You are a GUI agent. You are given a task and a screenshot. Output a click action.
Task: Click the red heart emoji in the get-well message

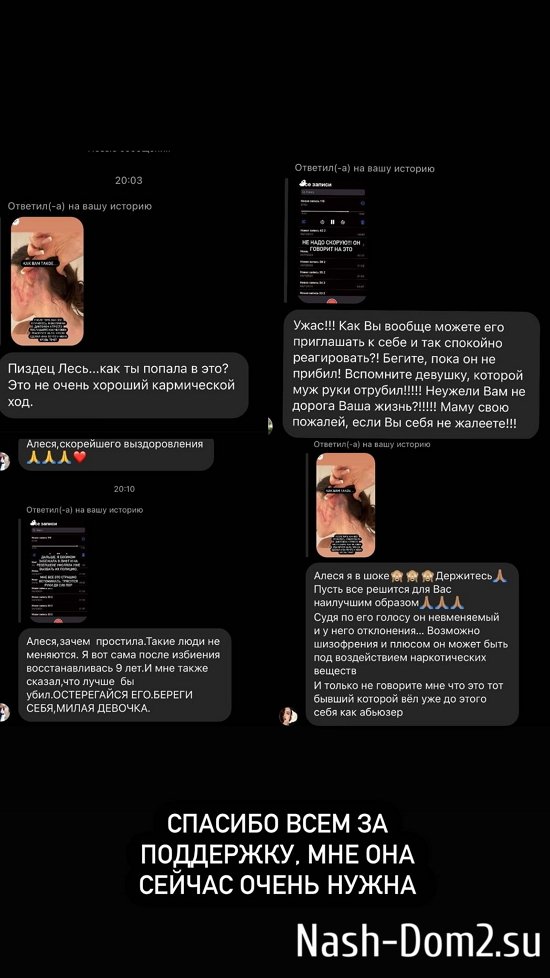[79, 457]
